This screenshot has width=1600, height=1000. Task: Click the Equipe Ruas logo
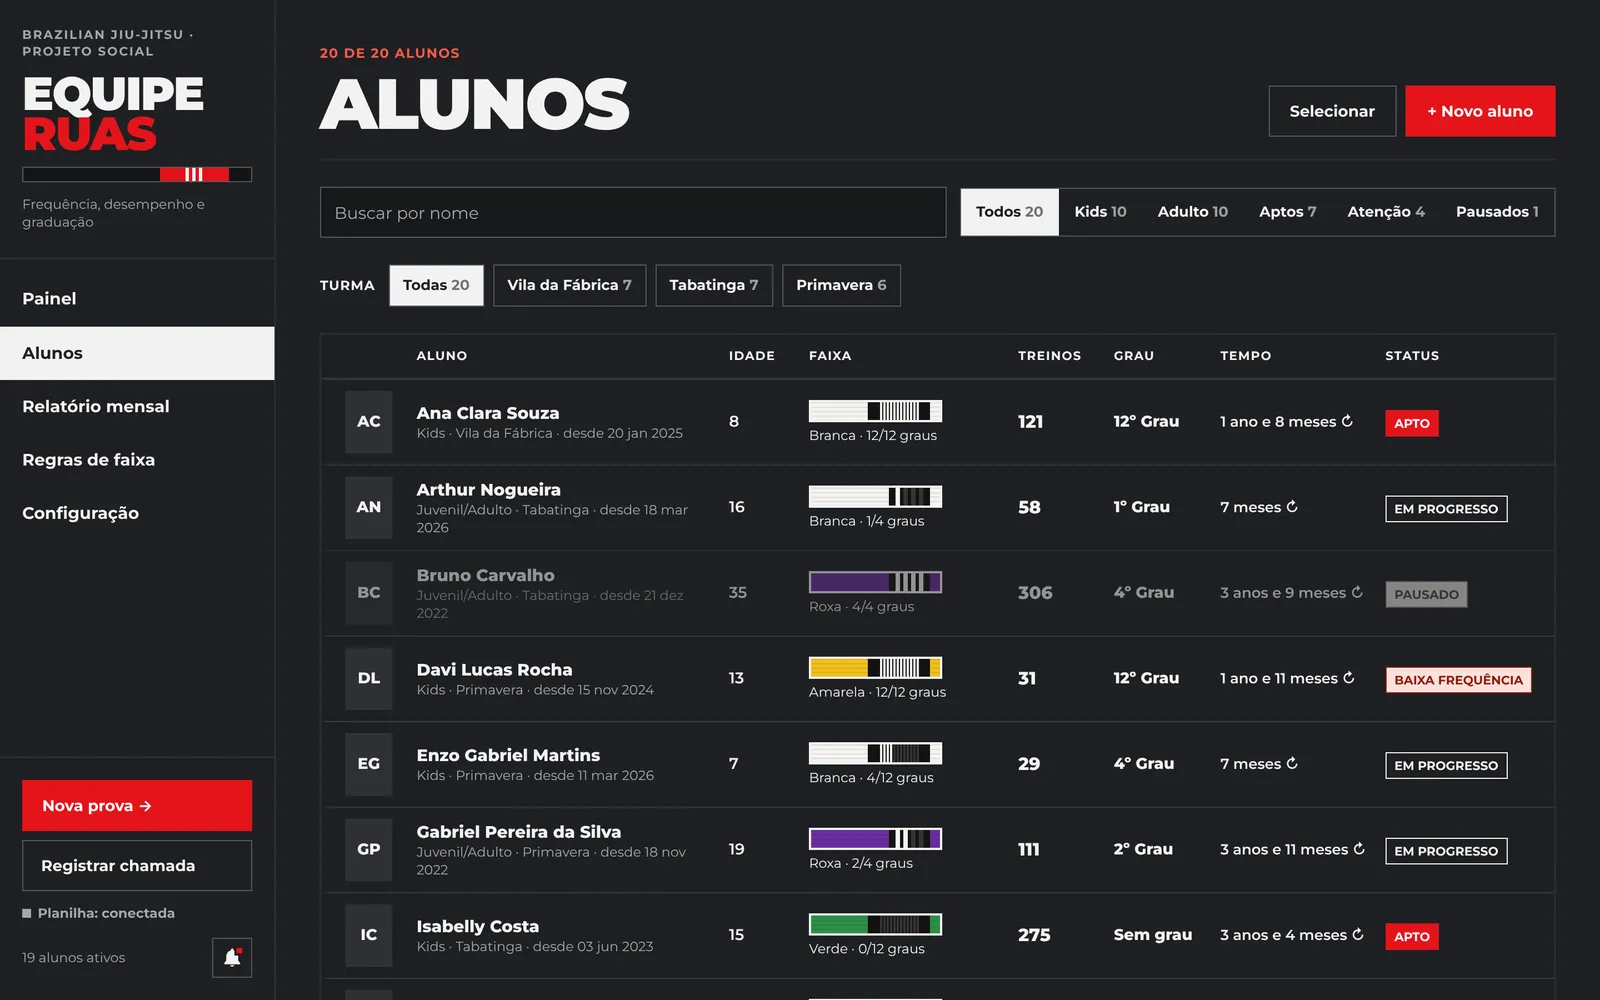pyautogui.click(x=113, y=114)
